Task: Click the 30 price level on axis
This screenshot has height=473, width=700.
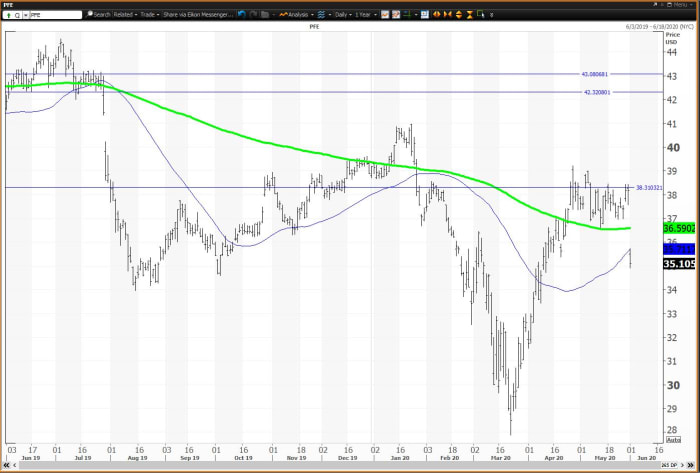Action: point(673,385)
